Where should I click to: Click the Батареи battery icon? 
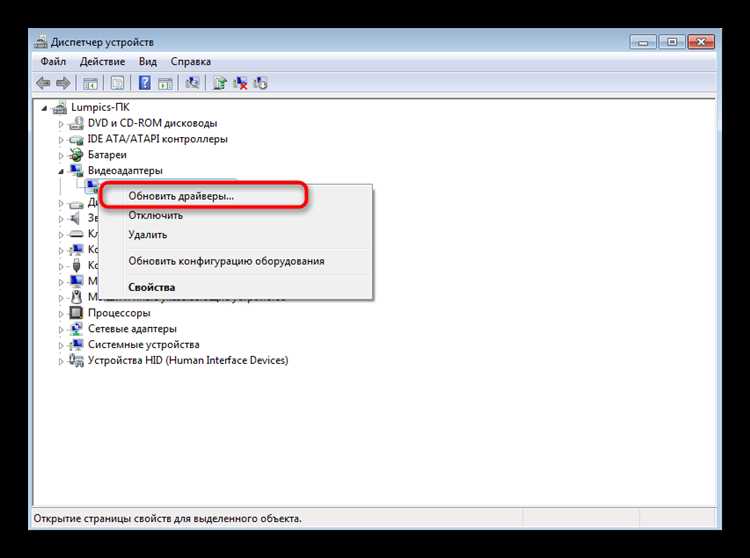point(76,155)
